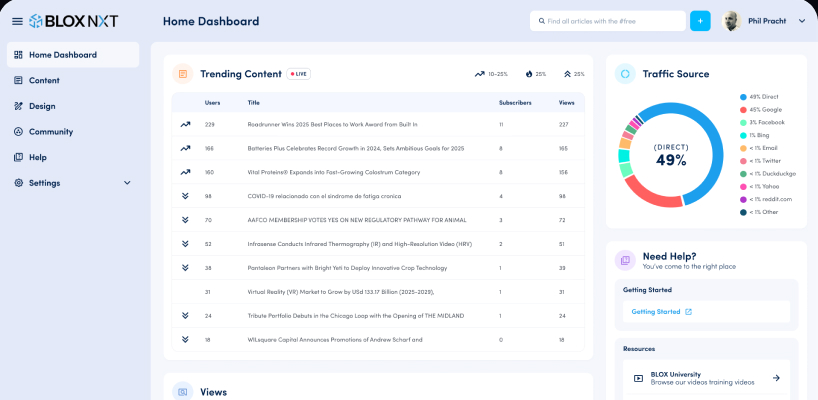Expand the user menu chevron
Image resolution: width=818 pixels, height=400 pixels.
click(x=802, y=21)
